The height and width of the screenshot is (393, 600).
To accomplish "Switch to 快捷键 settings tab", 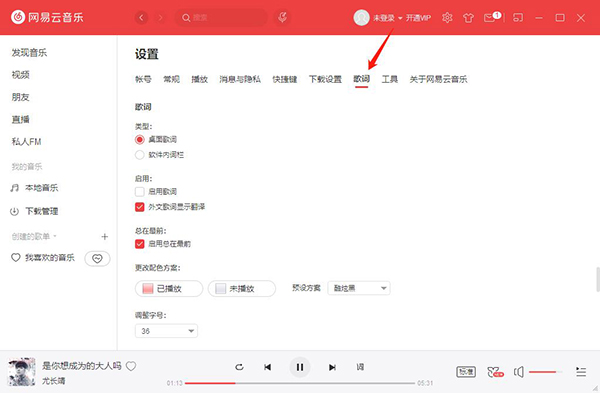I will click(285, 79).
